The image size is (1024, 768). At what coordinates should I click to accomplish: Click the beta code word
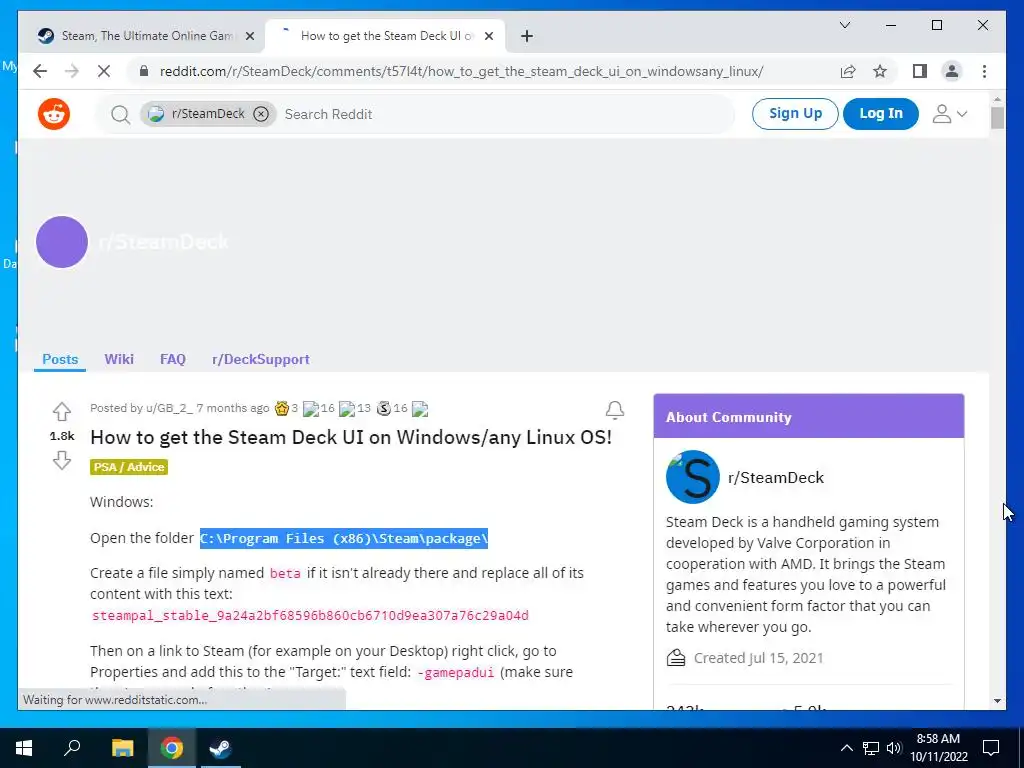click(x=285, y=573)
